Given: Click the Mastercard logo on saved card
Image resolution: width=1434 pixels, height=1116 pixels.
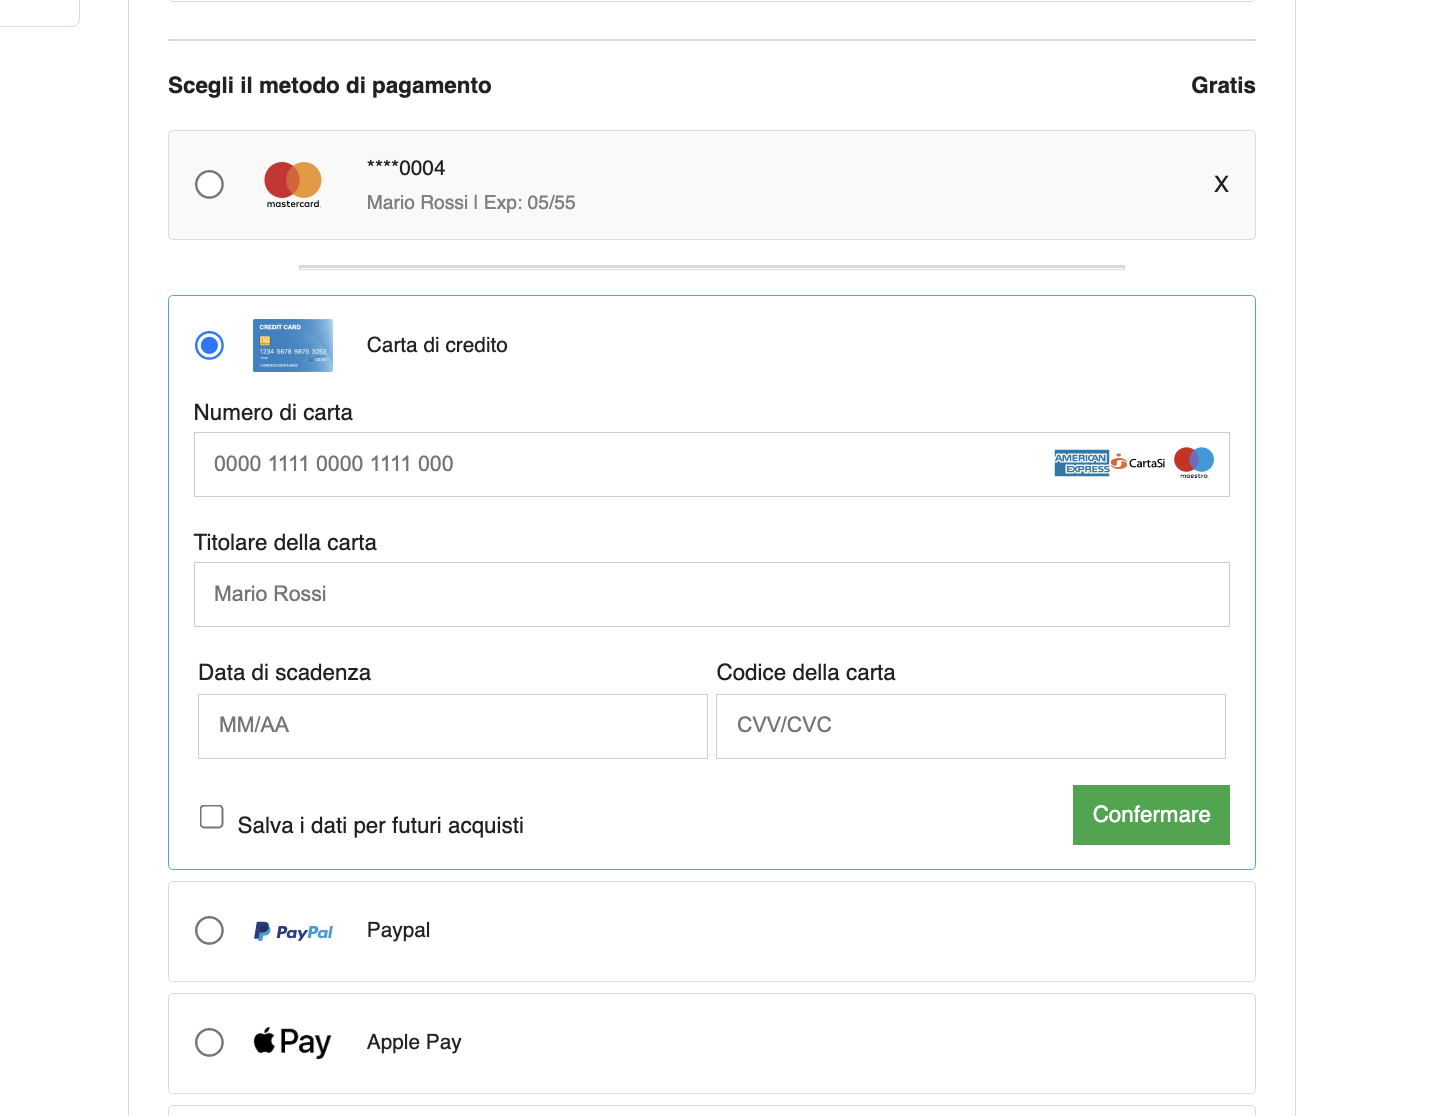Looking at the screenshot, I should click(x=293, y=184).
